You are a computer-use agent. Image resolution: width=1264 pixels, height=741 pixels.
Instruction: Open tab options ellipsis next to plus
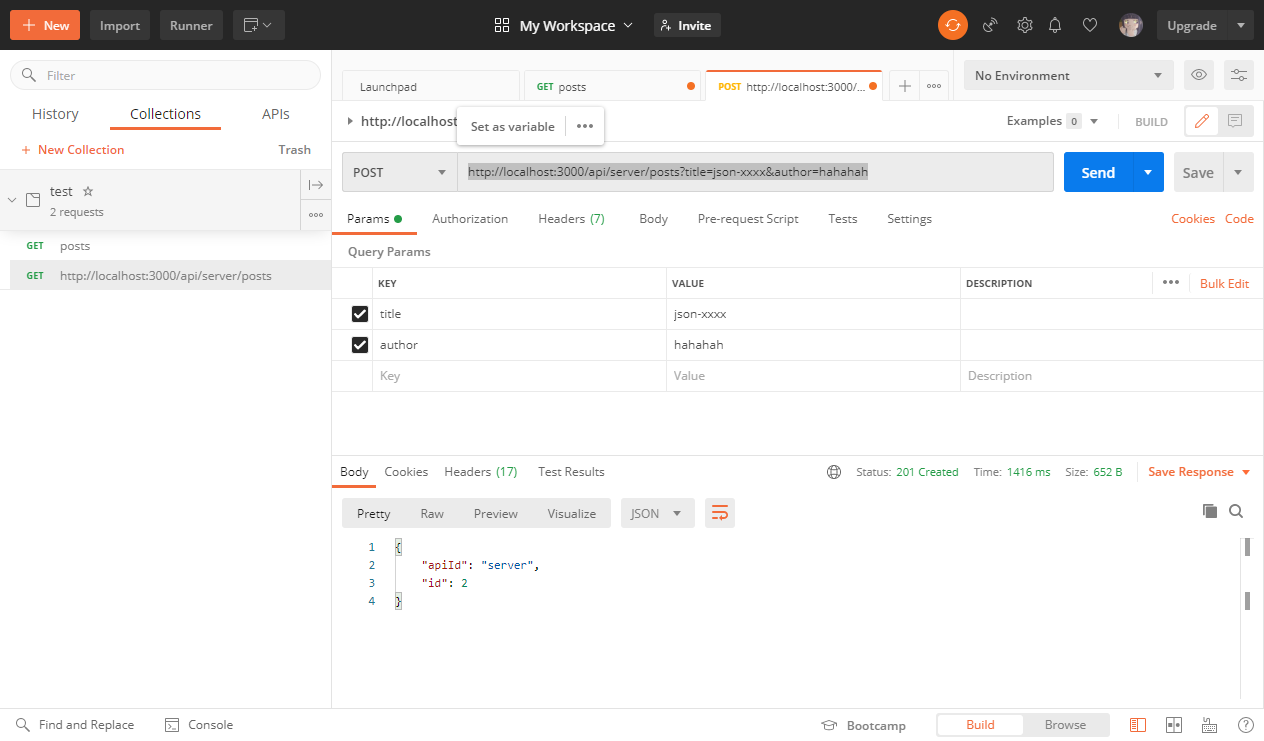[x=934, y=86]
